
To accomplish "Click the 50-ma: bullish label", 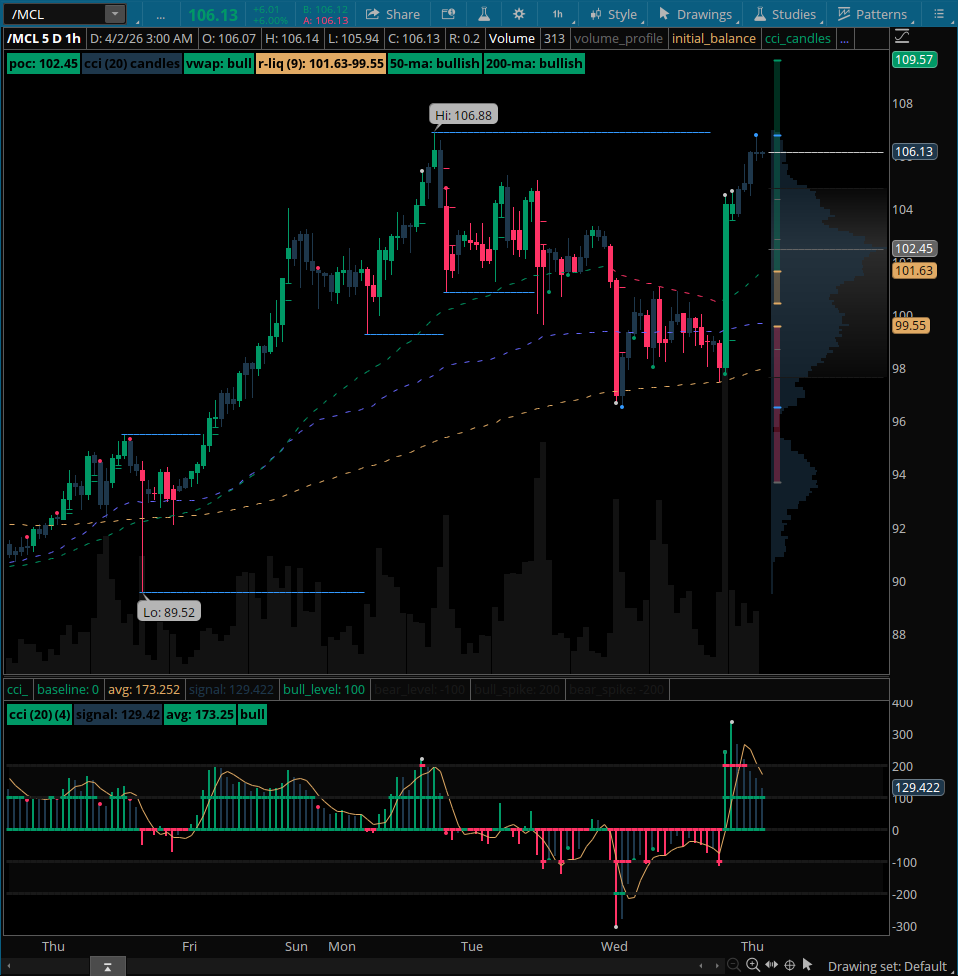I will click(x=434, y=63).
